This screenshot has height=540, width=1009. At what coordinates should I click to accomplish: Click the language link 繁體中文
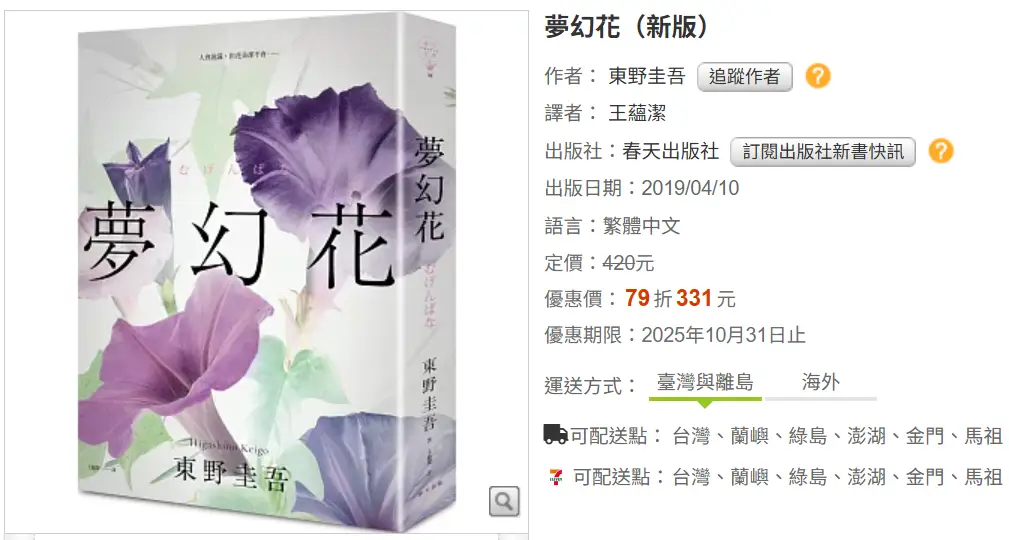[642, 225]
